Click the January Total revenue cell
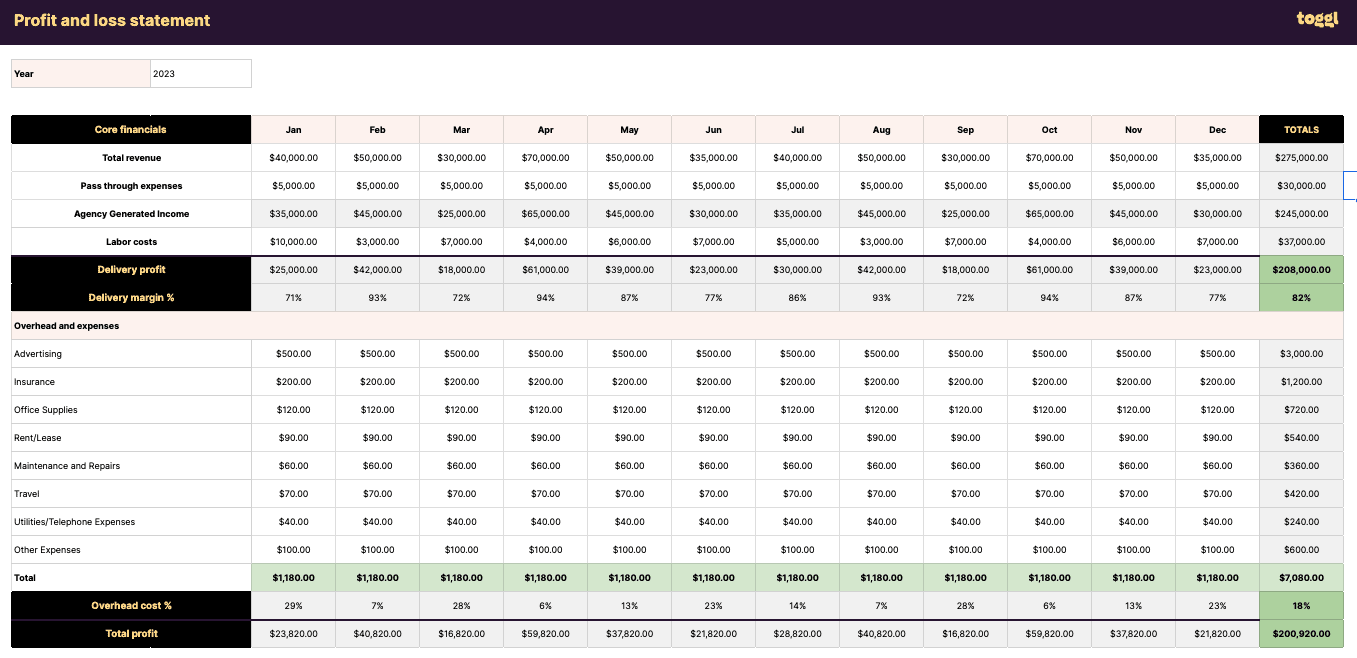 [x=293, y=158]
